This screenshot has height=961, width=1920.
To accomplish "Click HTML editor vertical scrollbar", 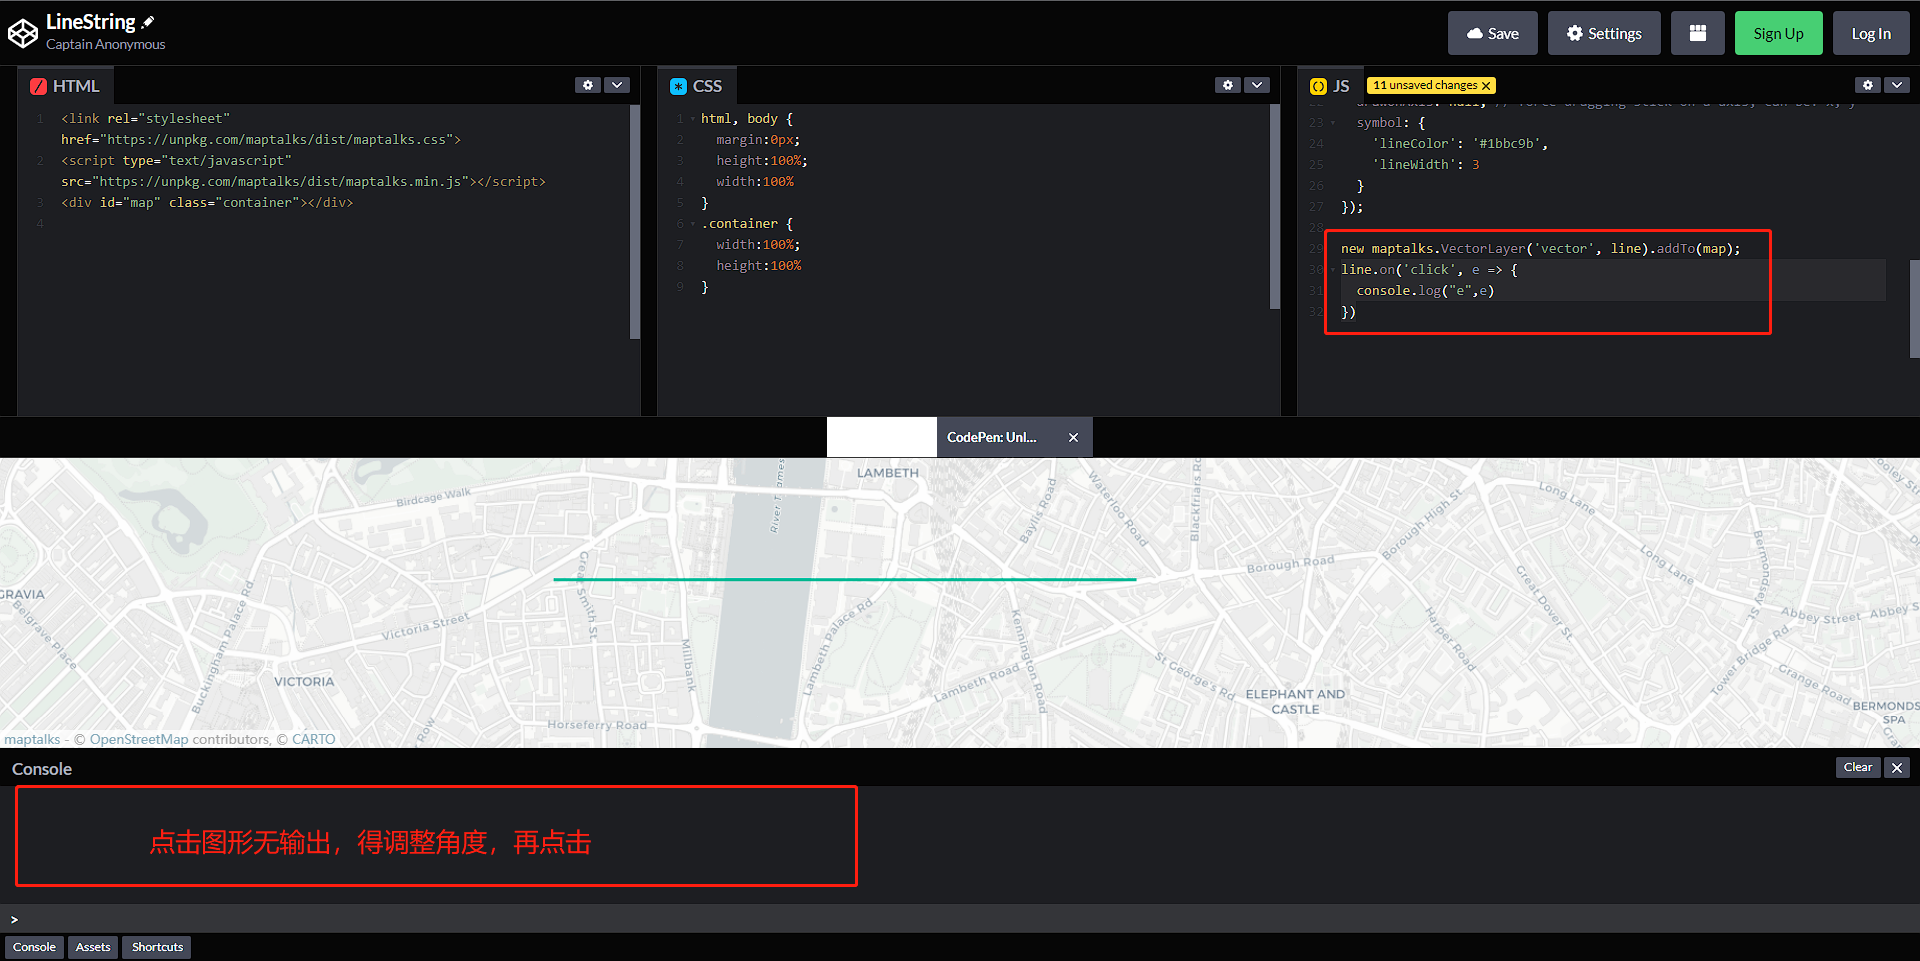I will 635,222.
